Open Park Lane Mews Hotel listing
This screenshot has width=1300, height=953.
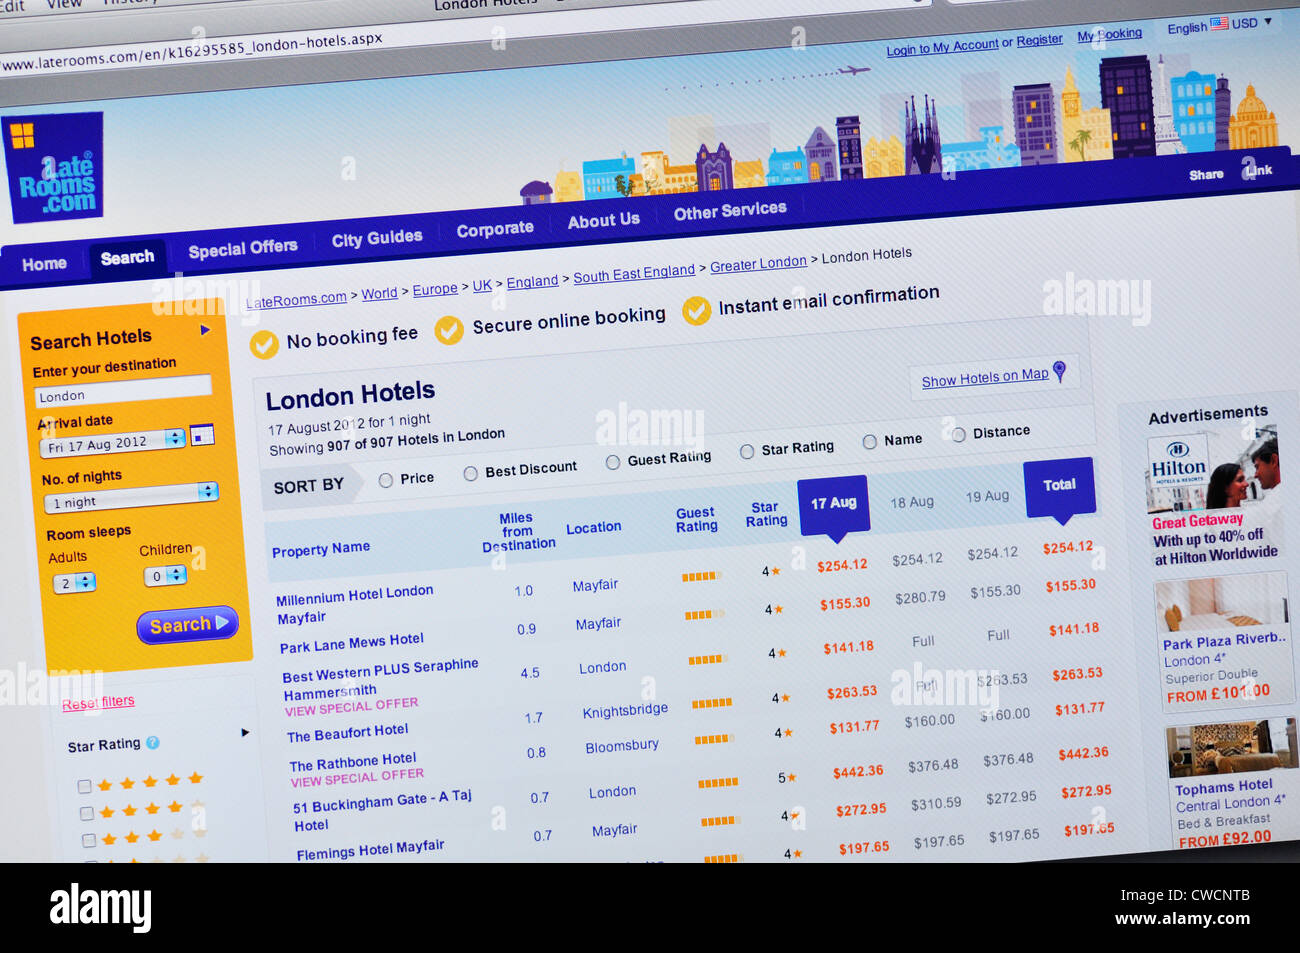[351, 643]
